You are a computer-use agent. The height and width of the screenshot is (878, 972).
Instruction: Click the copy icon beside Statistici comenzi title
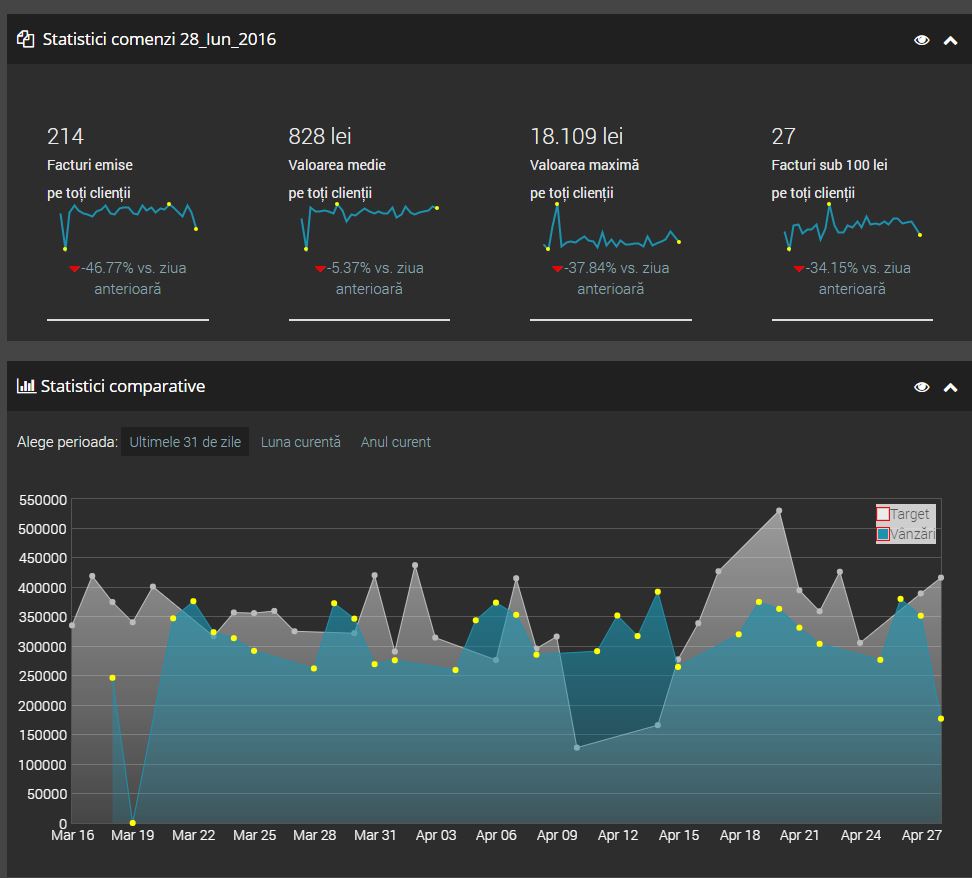pyautogui.click(x=26, y=39)
